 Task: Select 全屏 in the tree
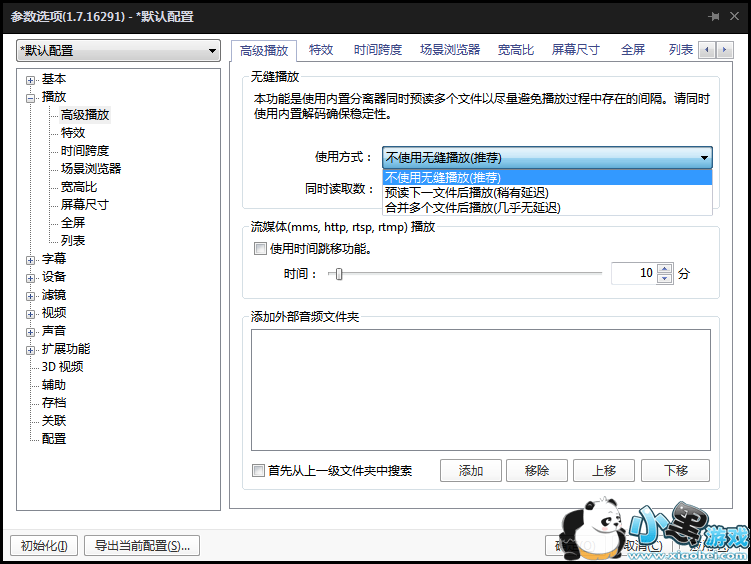[x=73, y=223]
